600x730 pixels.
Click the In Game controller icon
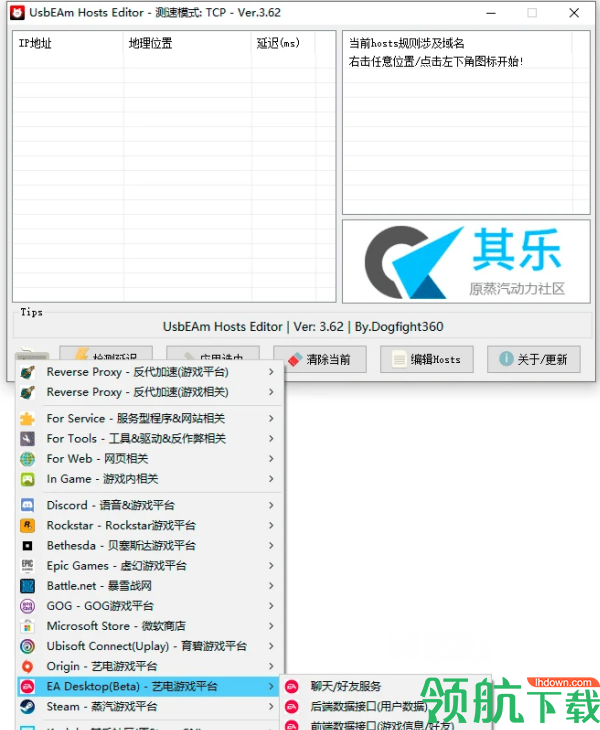[27, 479]
